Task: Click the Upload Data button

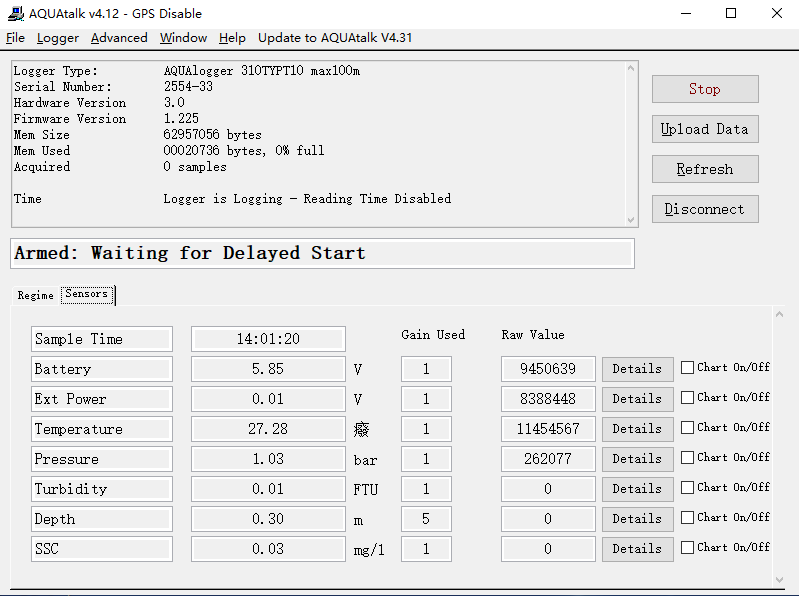Action: pos(705,129)
